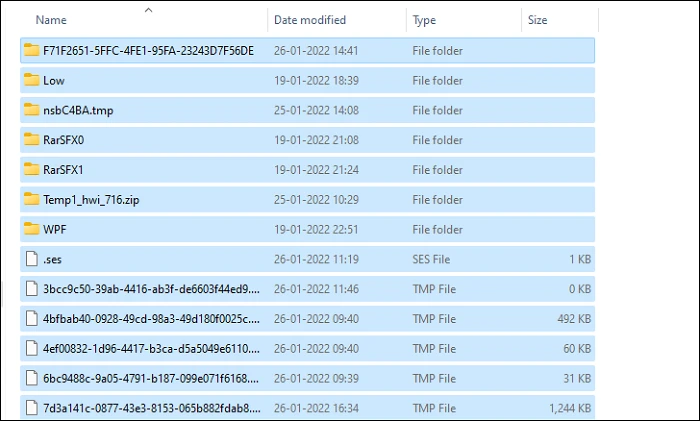Click the 3bcc9c50 TMP file icon
The width and height of the screenshot is (700, 421).
click(x=32, y=289)
